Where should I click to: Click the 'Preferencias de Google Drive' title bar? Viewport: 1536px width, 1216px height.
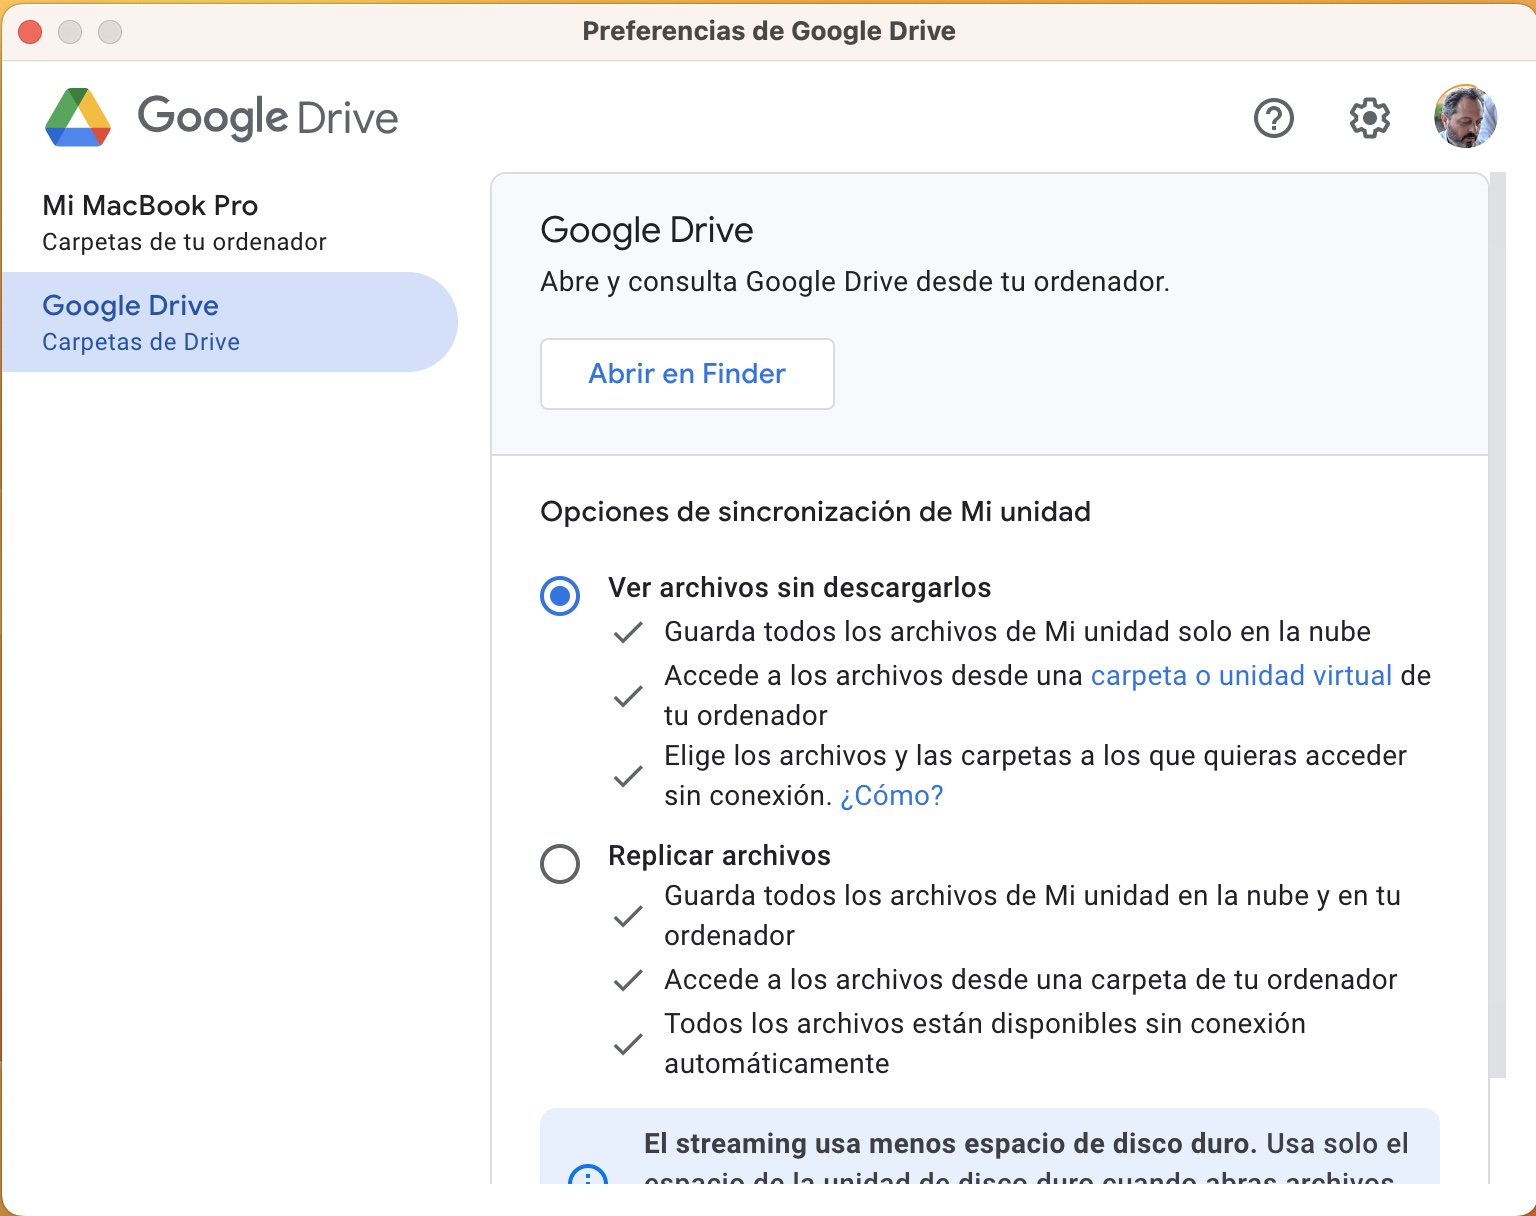click(768, 32)
